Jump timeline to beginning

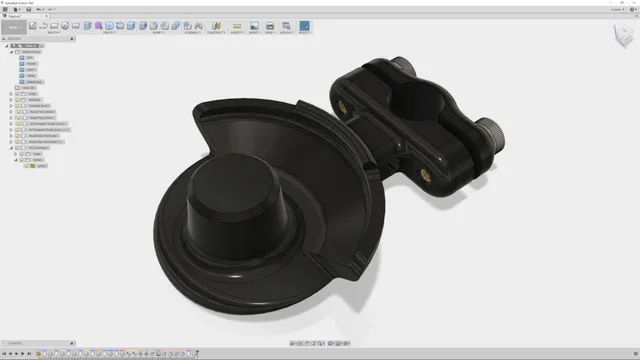pos(4,353)
